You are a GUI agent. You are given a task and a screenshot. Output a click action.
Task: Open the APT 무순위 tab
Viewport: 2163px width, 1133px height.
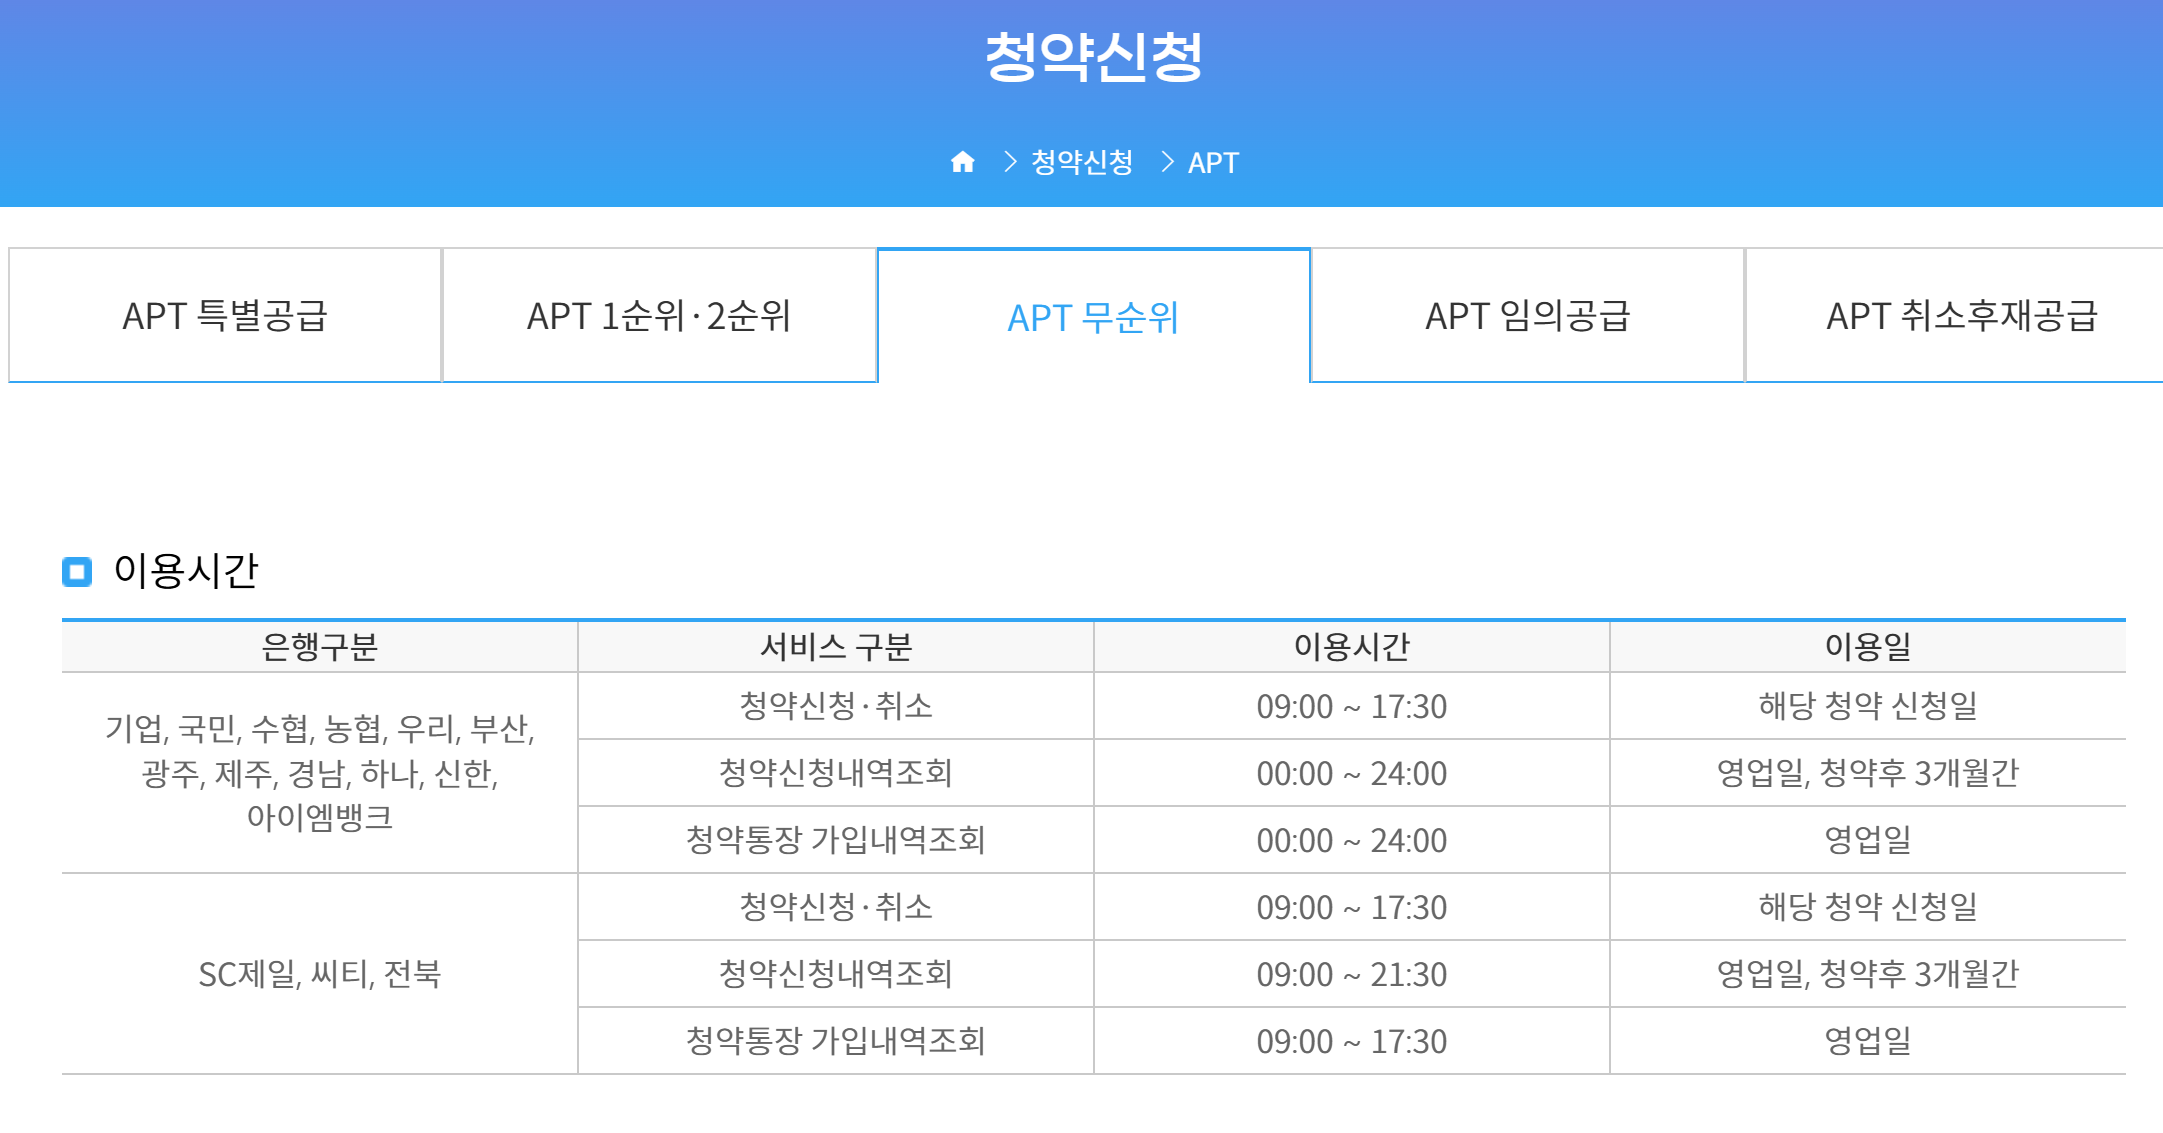click(1092, 316)
